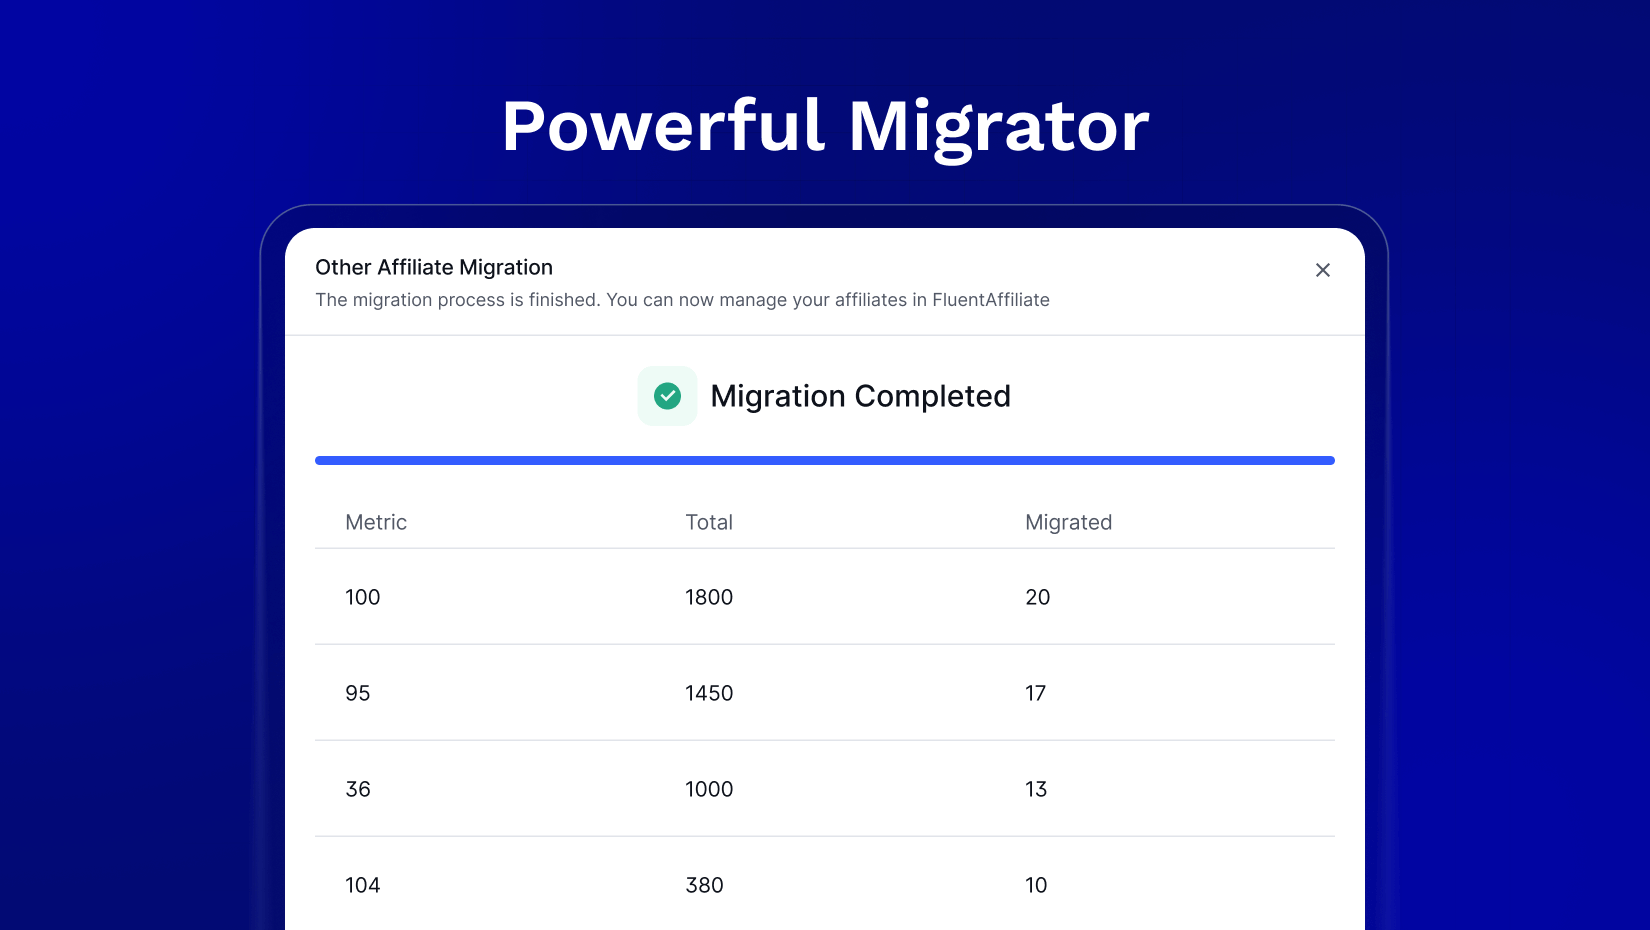This screenshot has width=1650, height=930.
Task: Close the Other Affiliate Migration dialog
Action: coord(1322,270)
